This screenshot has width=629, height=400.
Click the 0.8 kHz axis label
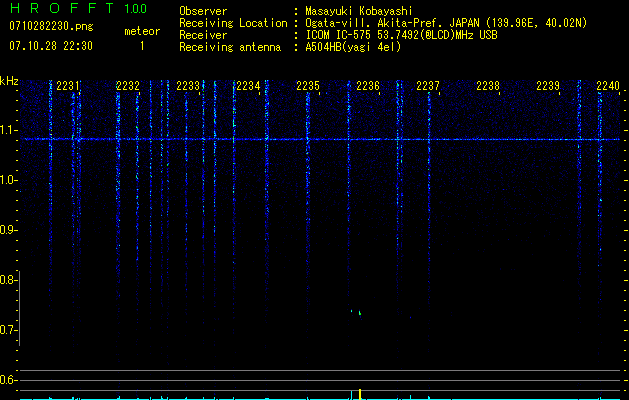click(8, 280)
